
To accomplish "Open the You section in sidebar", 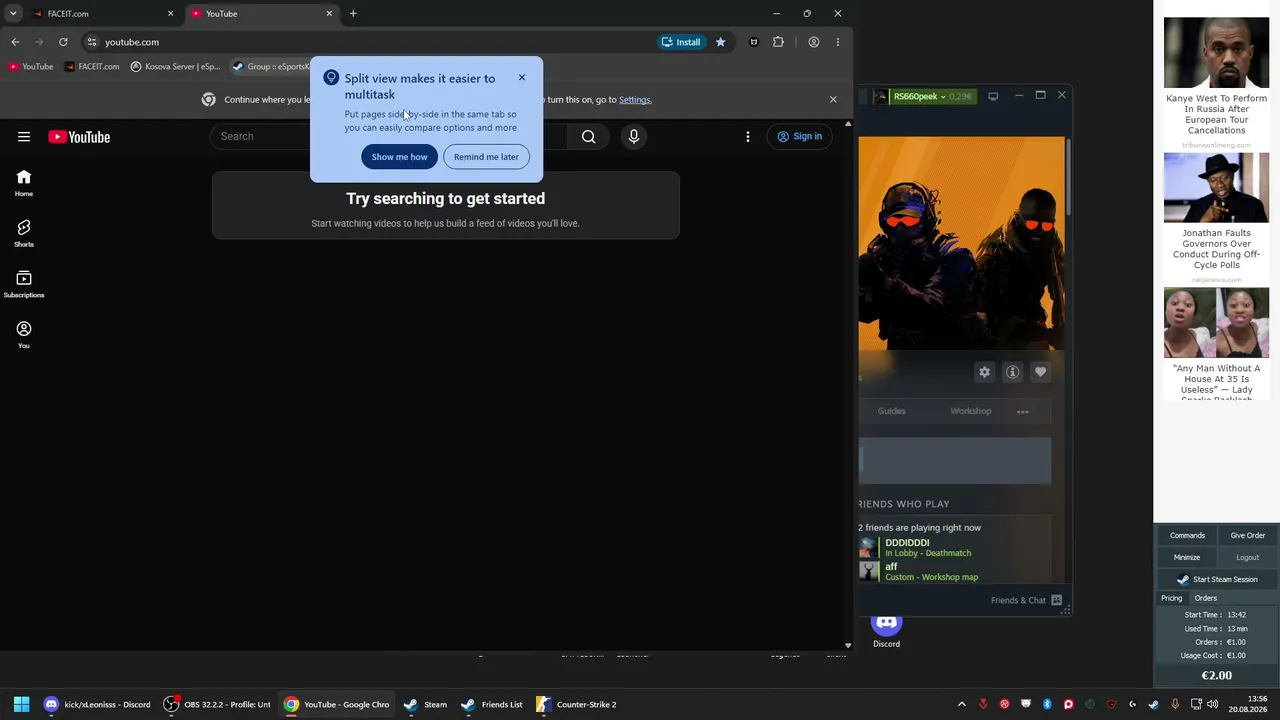I will pyautogui.click(x=24, y=335).
